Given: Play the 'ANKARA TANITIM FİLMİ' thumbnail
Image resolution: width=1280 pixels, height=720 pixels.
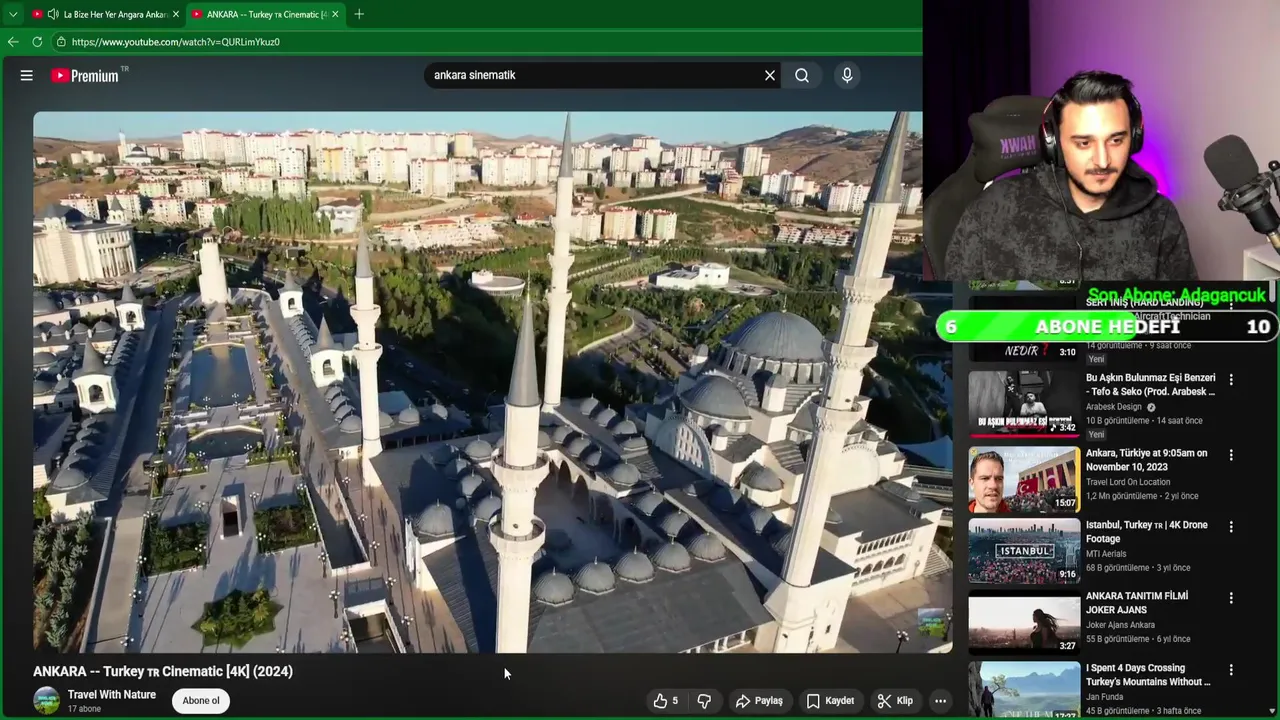Looking at the screenshot, I should (x=1024, y=622).
